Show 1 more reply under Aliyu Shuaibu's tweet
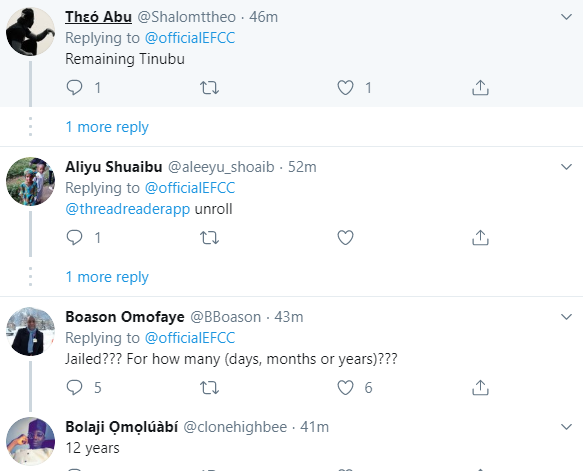The height and width of the screenshot is (471, 583). coord(107,277)
